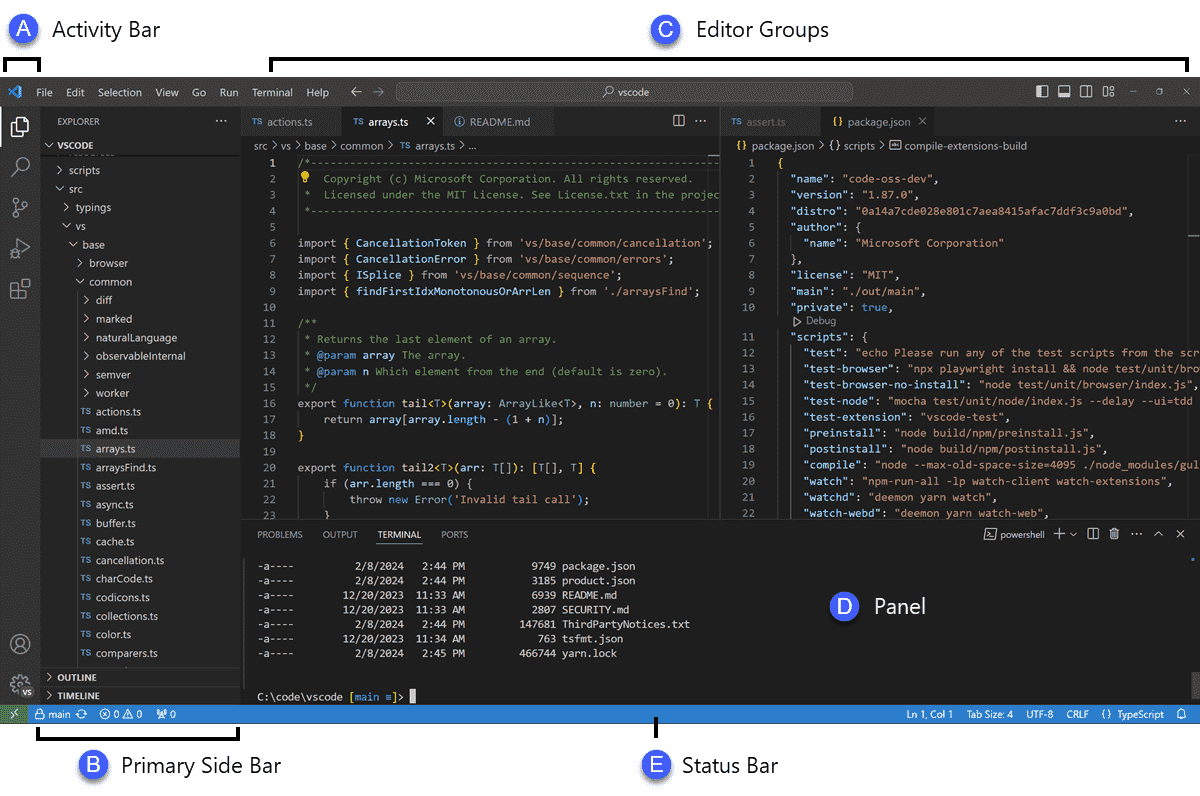The height and width of the screenshot is (796, 1200).
Task: Create a new terminal with plus icon
Action: click(1060, 534)
